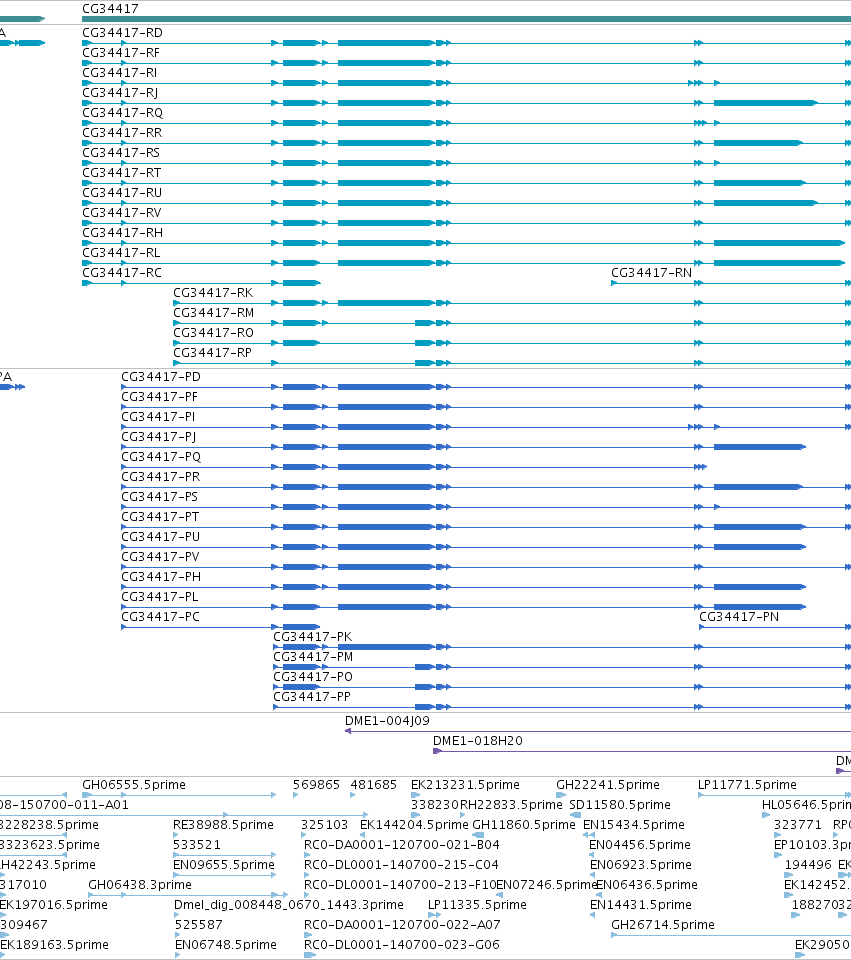Click transcript label CG34417-RF
Viewport: 851px width, 960px height.
(121, 53)
